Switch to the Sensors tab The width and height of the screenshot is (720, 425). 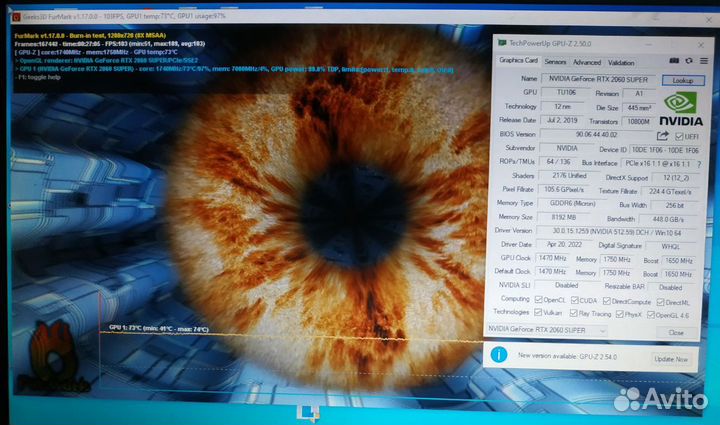[x=554, y=61]
